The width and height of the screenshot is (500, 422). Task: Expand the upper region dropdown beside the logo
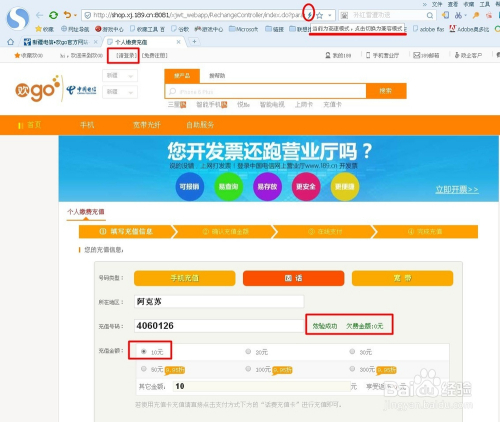click(x=120, y=76)
